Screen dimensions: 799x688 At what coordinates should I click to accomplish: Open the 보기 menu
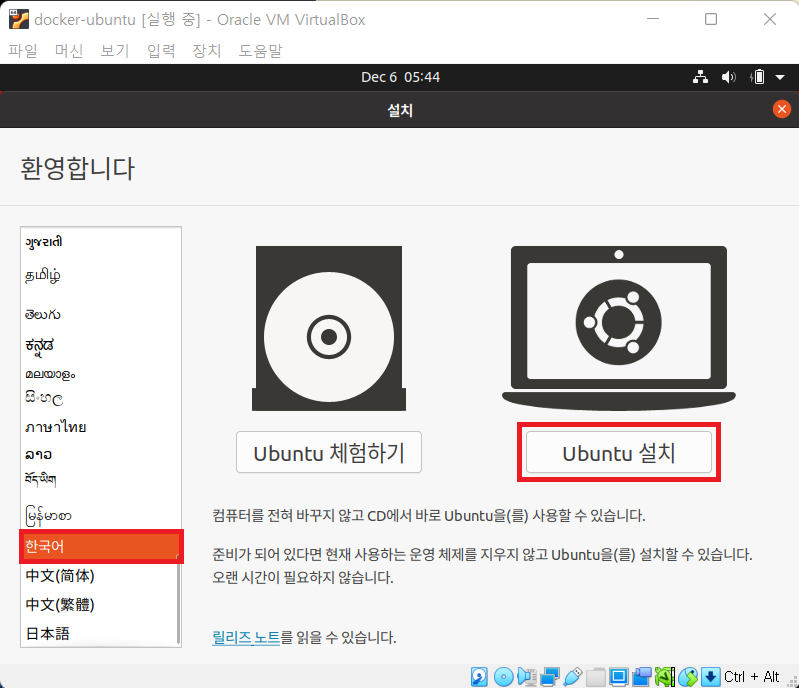tap(115, 50)
